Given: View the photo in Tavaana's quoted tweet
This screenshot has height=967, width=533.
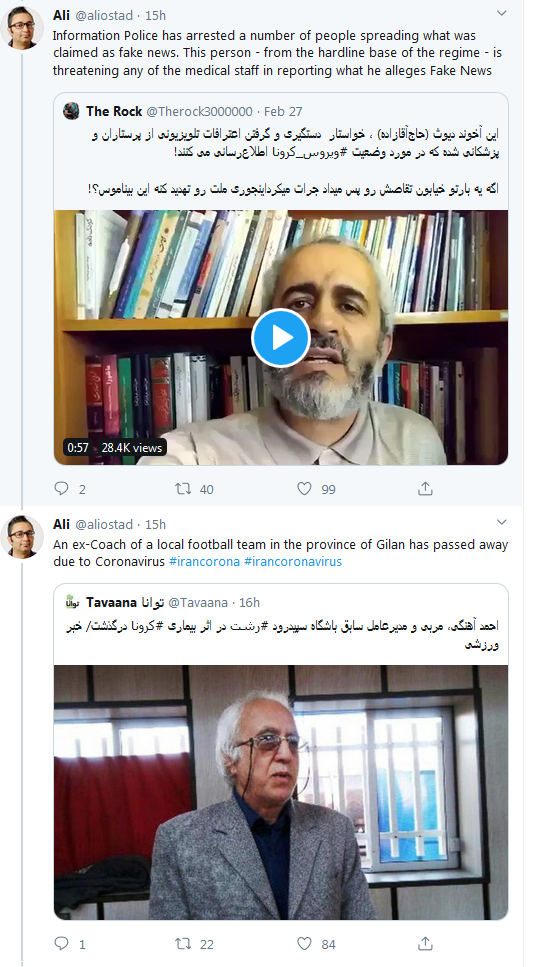Looking at the screenshot, I should [x=281, y=792].
